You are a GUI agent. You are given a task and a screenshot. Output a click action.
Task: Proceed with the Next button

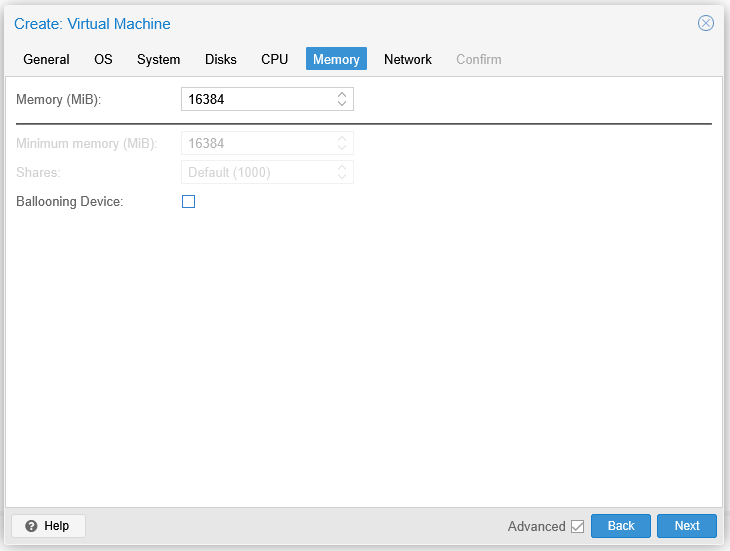tap(686, 526)
